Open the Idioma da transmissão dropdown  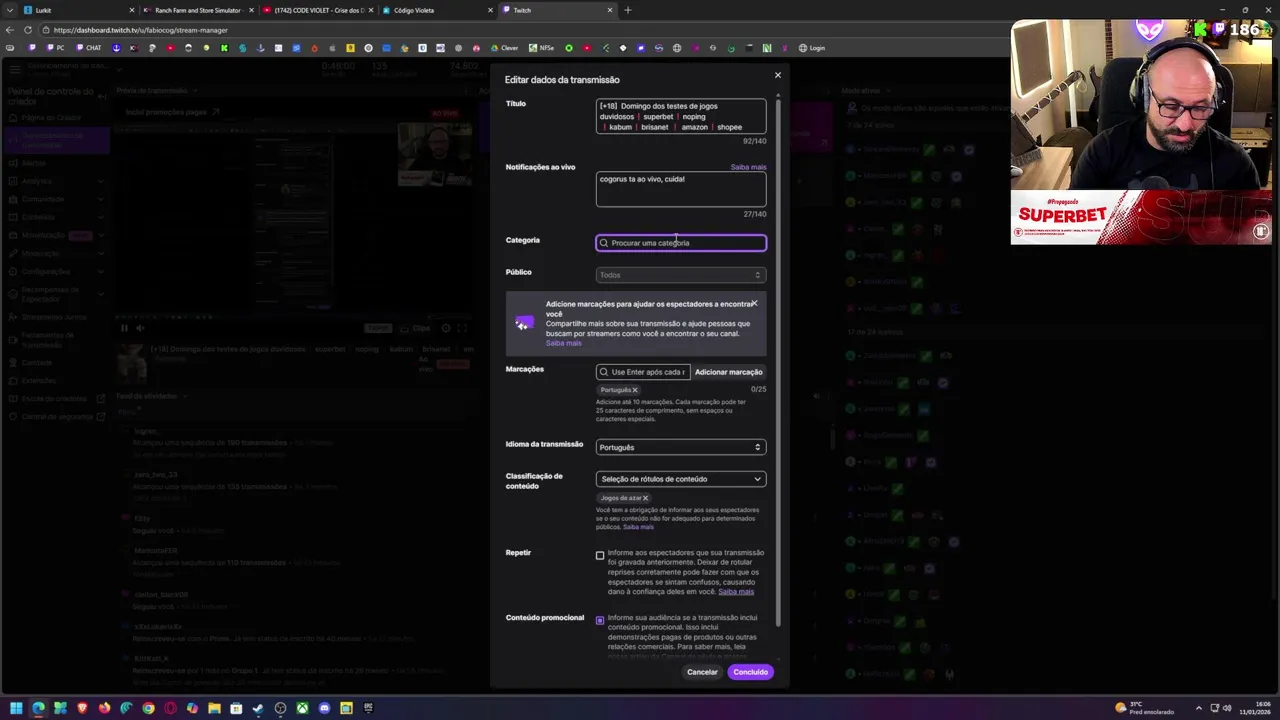(x=681, y=447)
